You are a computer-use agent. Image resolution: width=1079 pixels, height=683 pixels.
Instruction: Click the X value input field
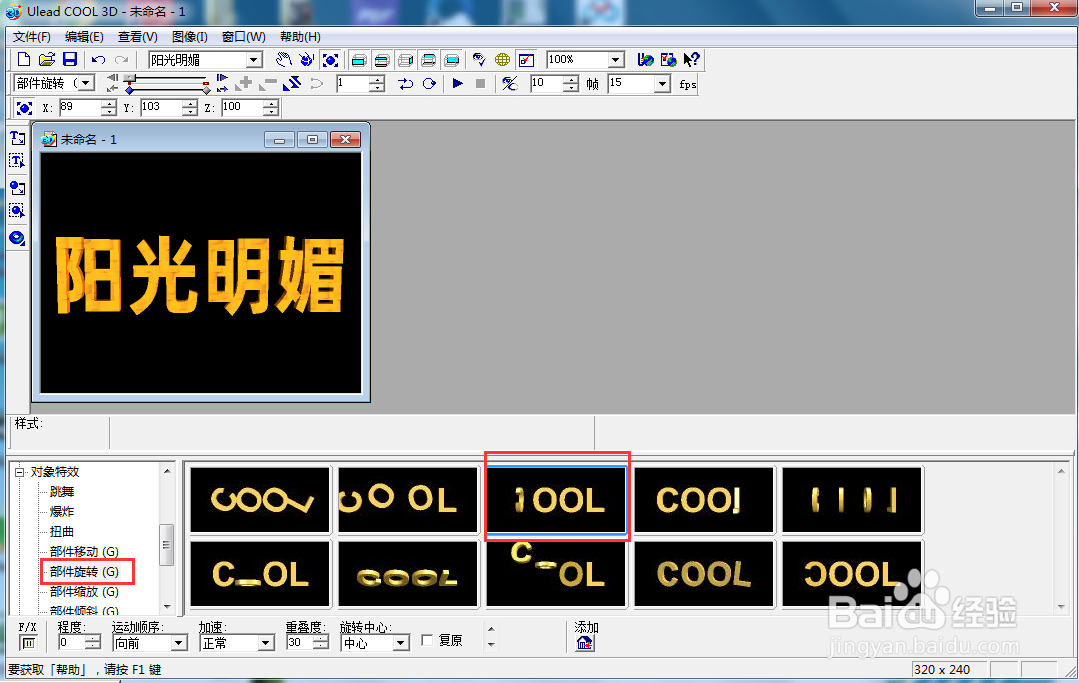coord(80,107)
